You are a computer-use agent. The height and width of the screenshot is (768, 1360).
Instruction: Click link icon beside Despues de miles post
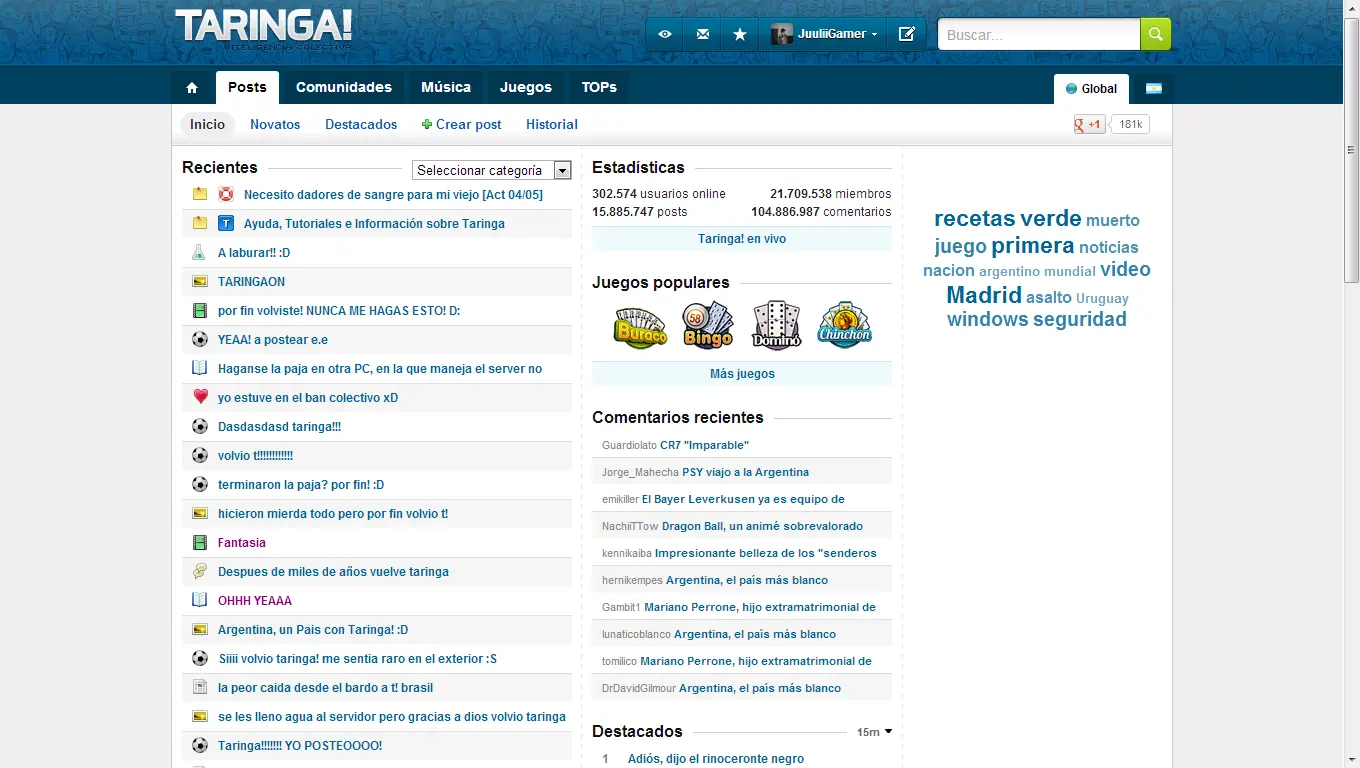coord(199,572)
